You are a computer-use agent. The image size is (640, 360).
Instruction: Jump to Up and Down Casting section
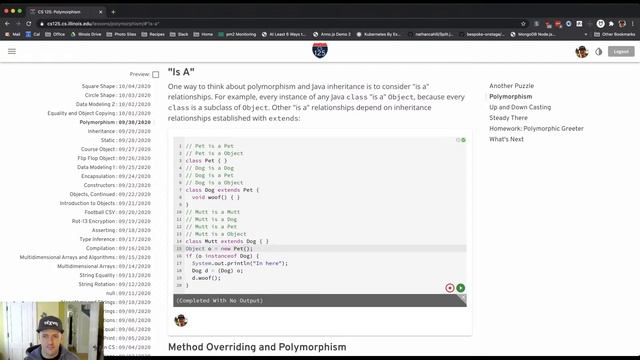click(520, 107)
